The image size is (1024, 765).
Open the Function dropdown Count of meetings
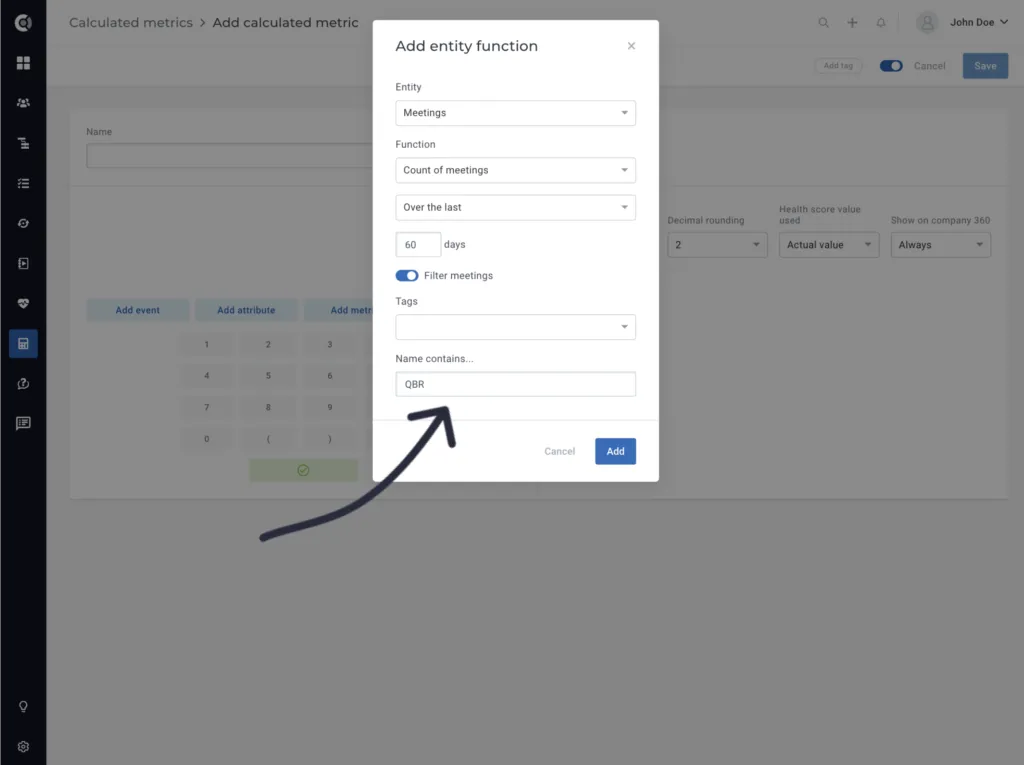tap(515, 170)
